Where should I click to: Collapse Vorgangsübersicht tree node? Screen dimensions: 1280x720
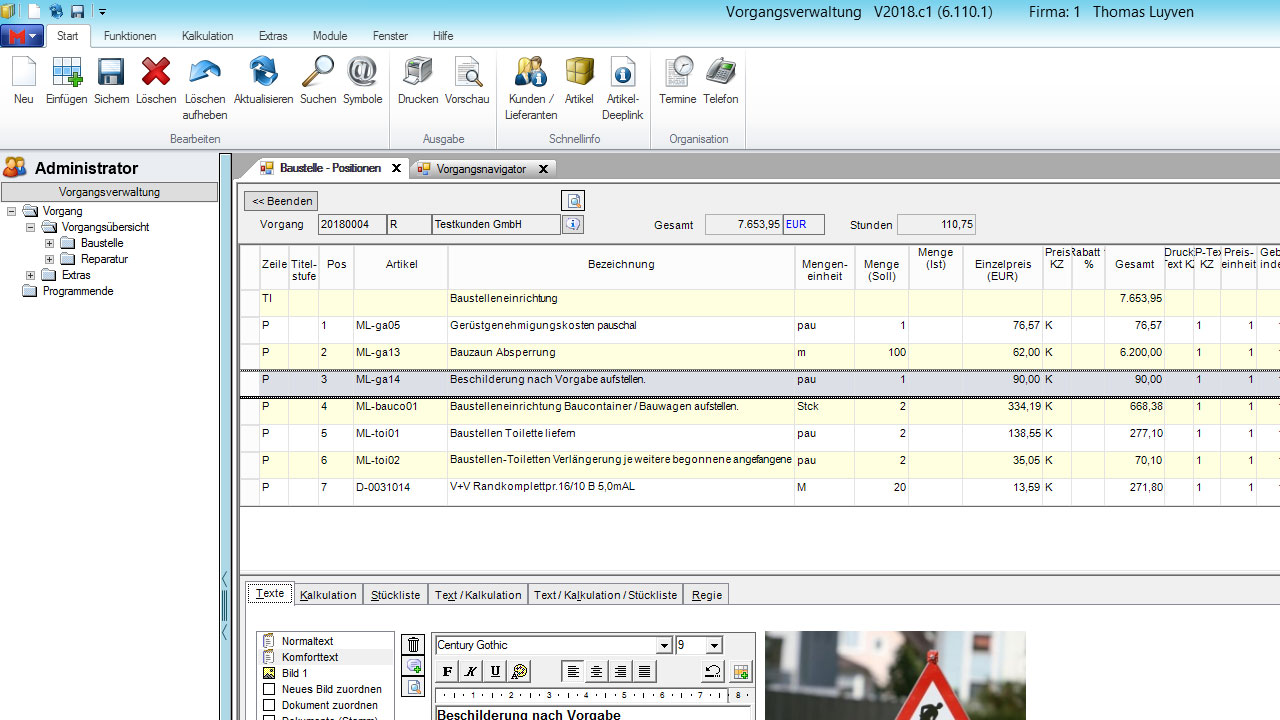[31, 227]
